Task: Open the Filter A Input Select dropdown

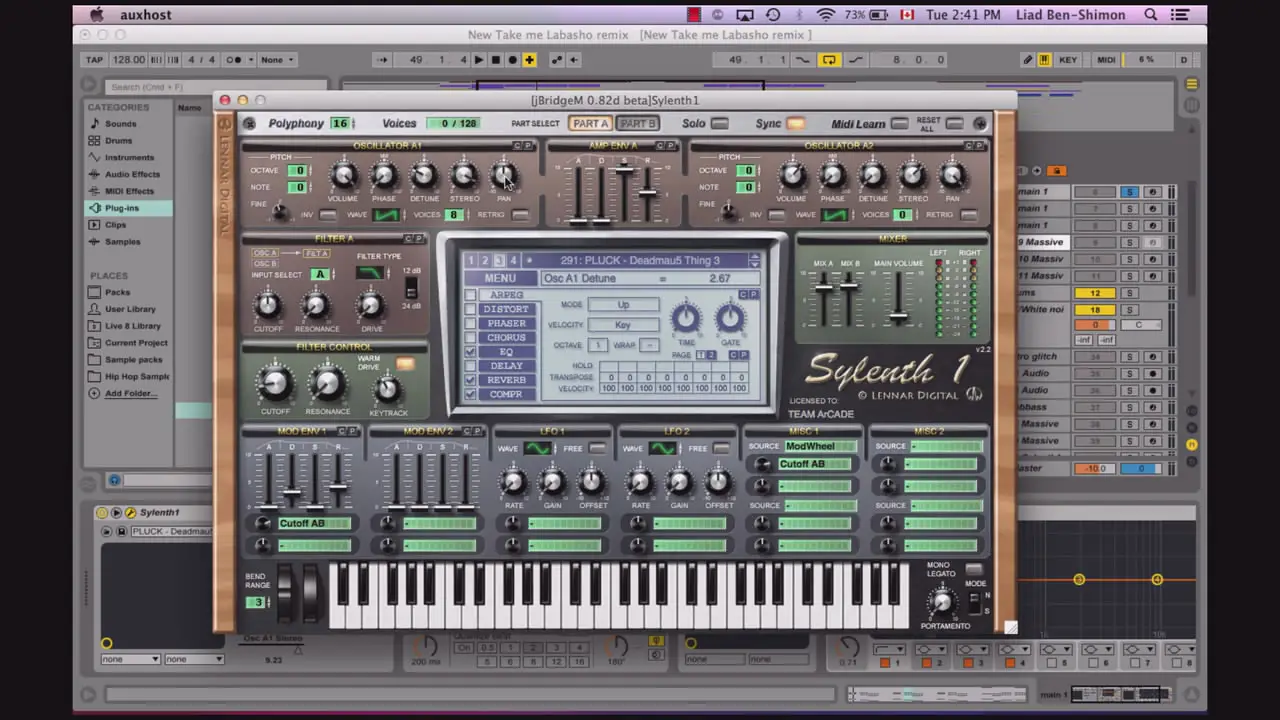Action: click(x=319, y=275)
